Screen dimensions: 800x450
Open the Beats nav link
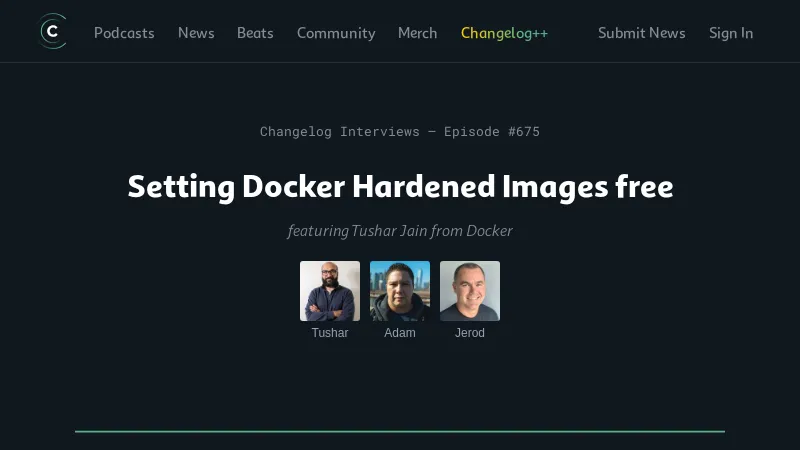255,33
